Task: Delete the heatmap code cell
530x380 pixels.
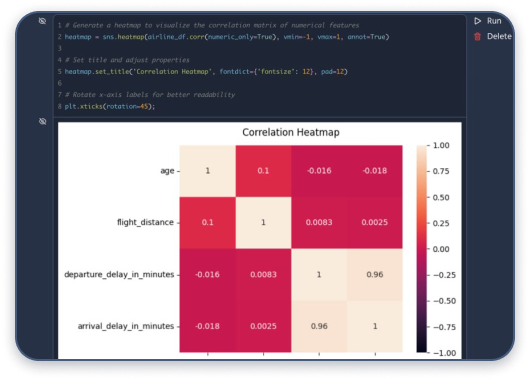Action: tap(492, 37)
